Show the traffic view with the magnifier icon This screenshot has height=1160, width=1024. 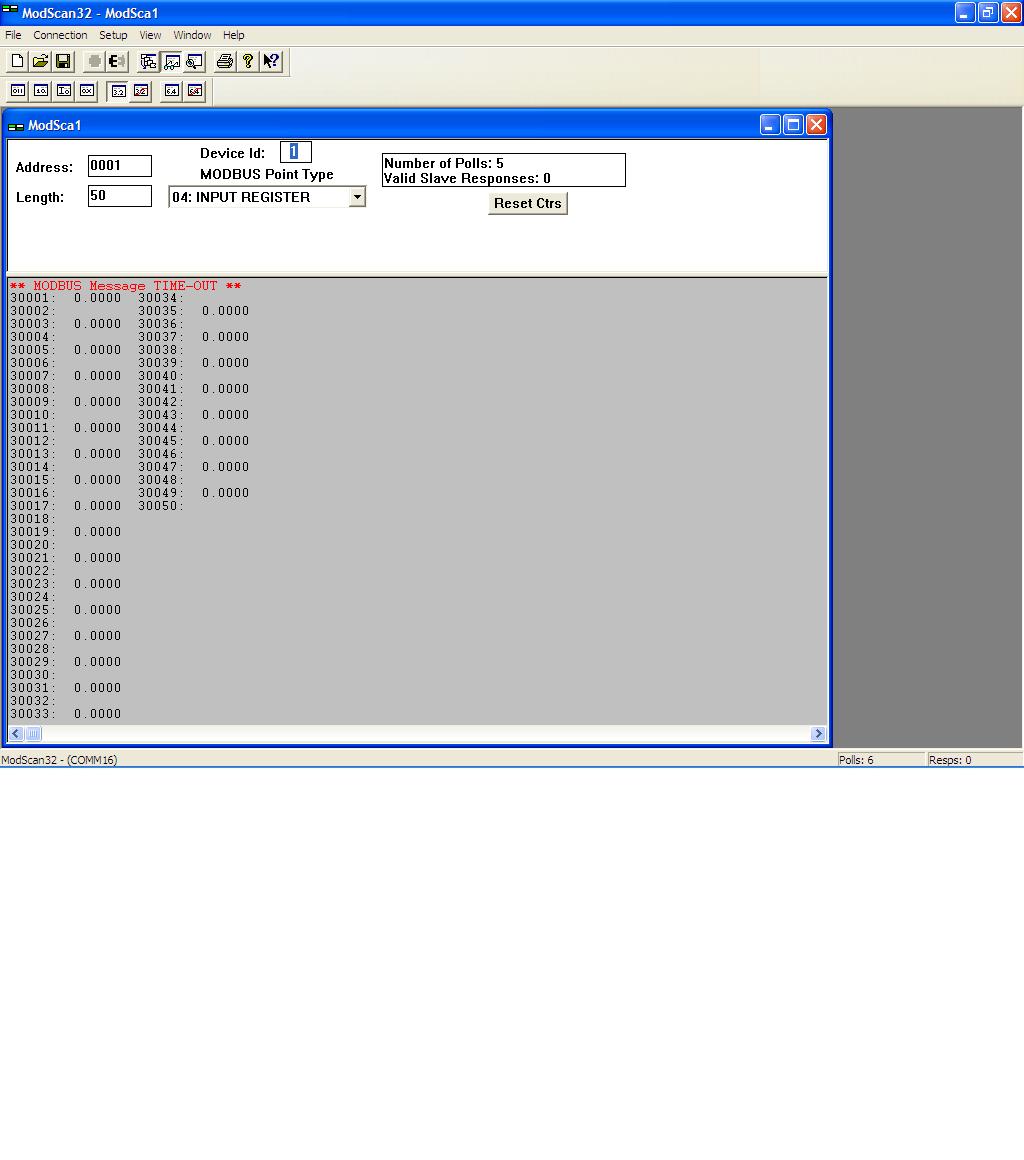[x=195, y=61]
